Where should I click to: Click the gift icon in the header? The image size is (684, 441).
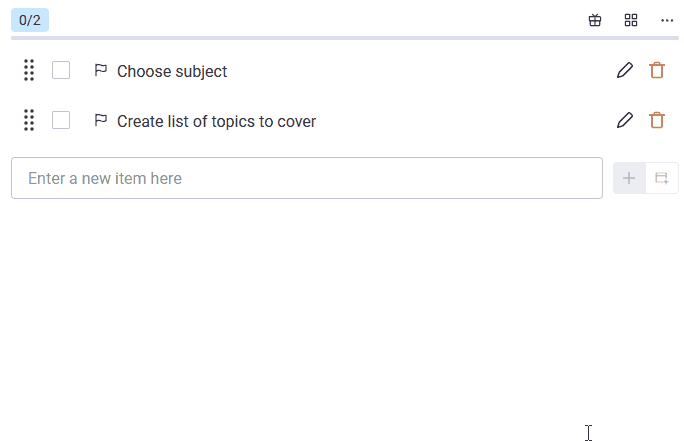click(595, 20)
